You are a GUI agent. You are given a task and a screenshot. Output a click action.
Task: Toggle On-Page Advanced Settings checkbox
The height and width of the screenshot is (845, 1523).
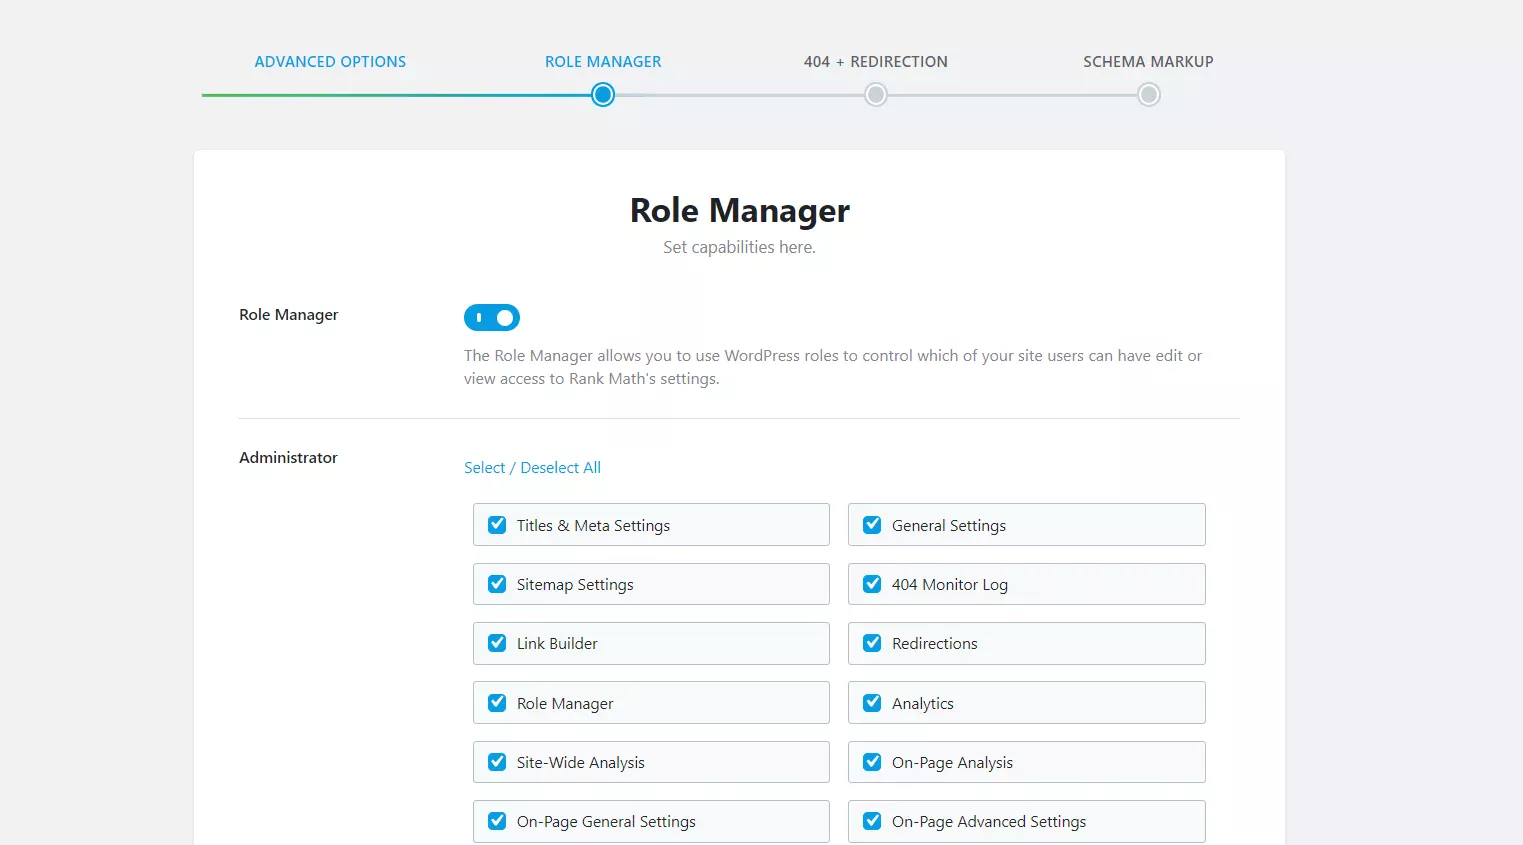tap(872, 821)
